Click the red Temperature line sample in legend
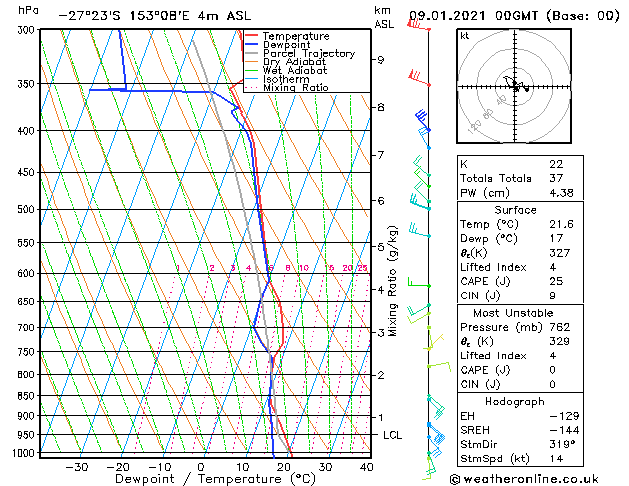The width and height of the screenshot is (629, 486). tap(252, 36)
